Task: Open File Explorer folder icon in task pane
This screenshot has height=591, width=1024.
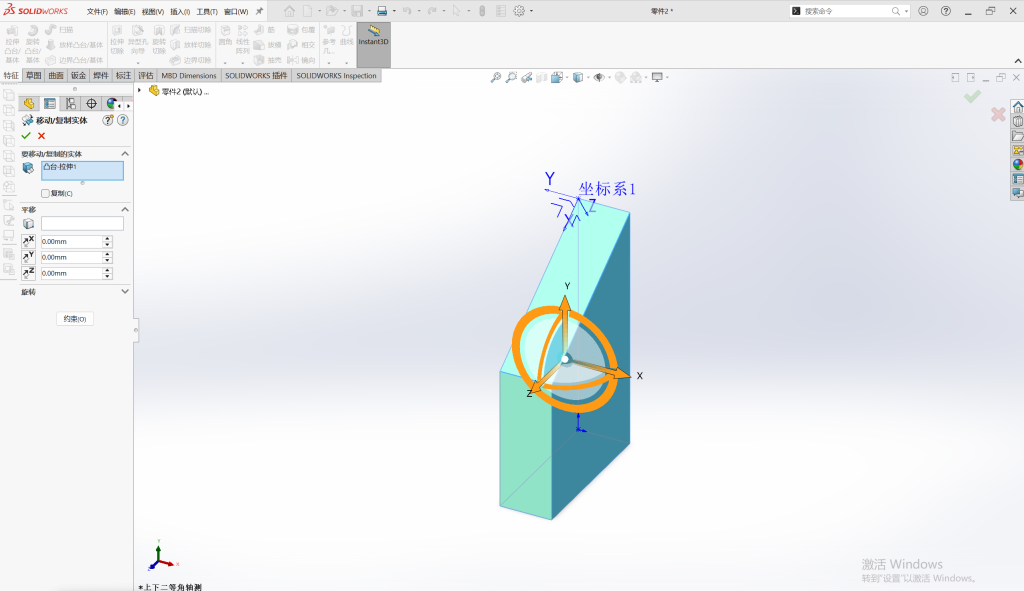Action: (1017, 136)
